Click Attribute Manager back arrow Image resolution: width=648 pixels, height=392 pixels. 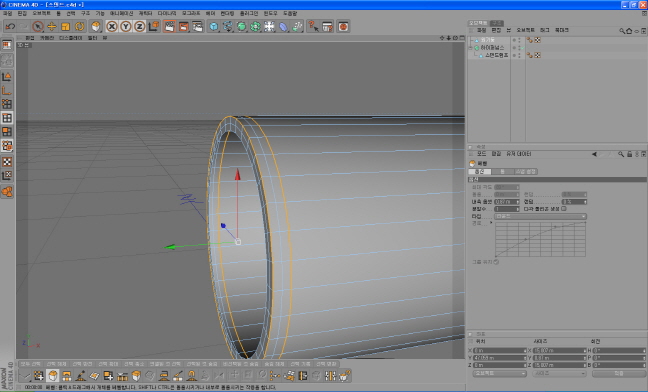click(x=594, y=154)
